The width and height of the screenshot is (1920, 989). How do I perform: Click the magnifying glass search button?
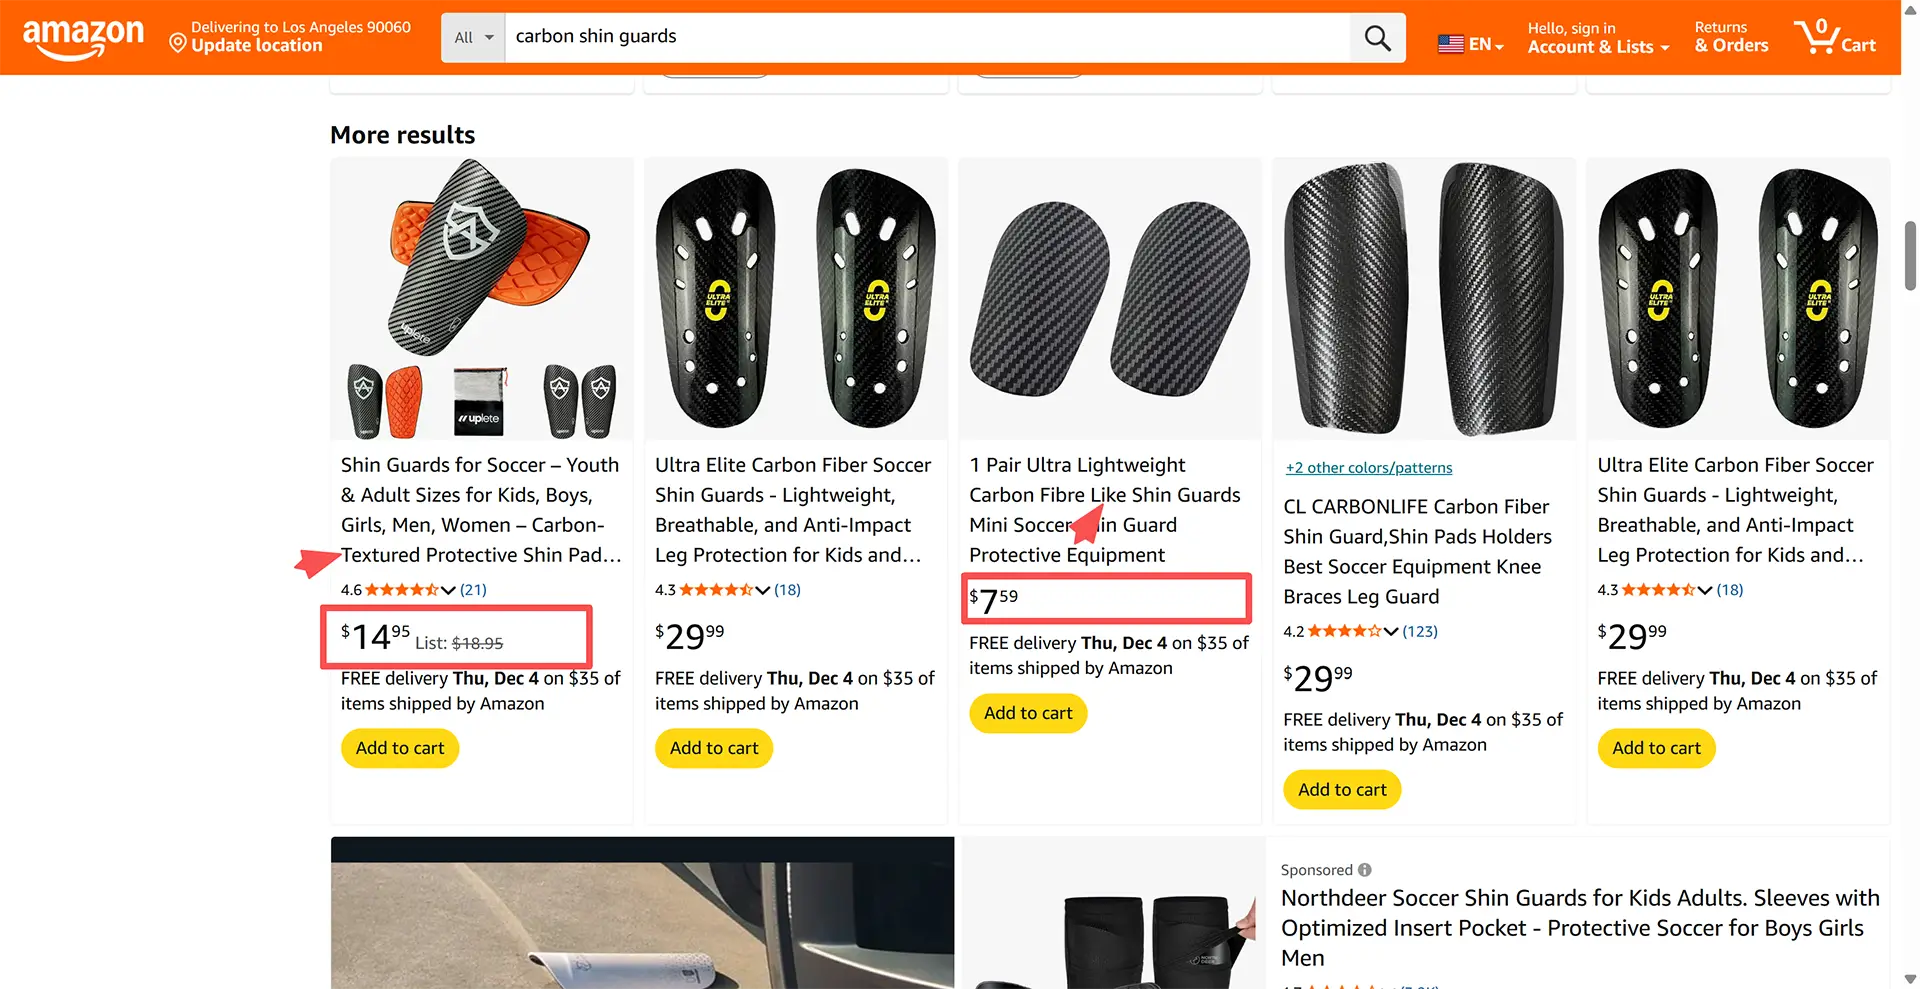(x=1377, y=38)
